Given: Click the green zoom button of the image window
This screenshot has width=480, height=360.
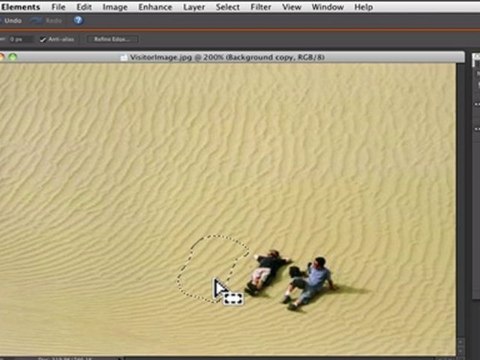Looking at the screenshot, I should point(13,57).
